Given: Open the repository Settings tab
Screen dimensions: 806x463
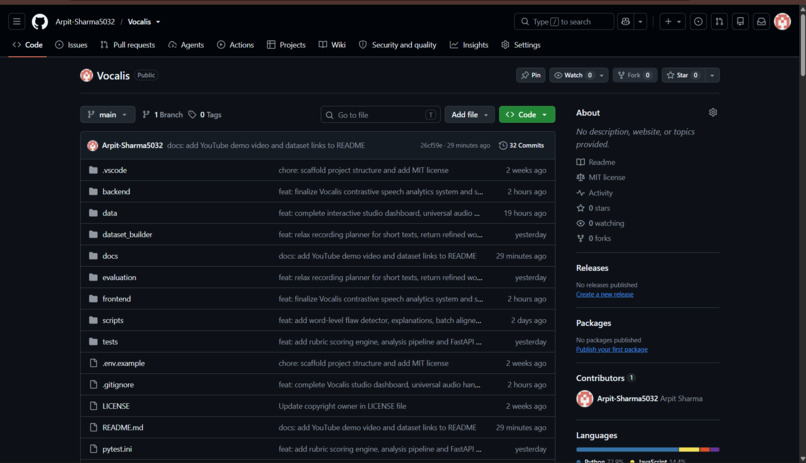Looking at the screenshot, I should point(521,45).
